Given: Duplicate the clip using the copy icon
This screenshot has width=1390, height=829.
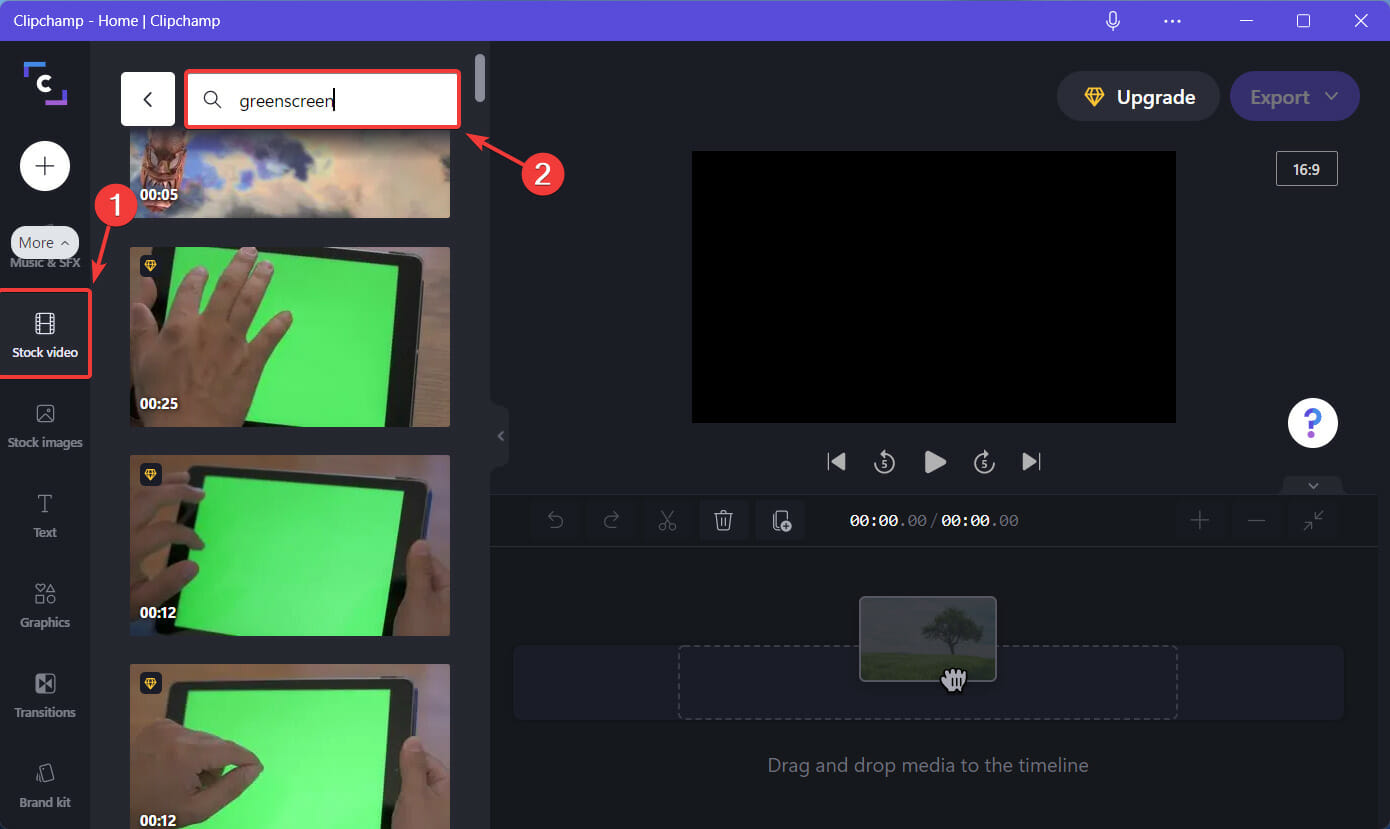Looking at the screenshot, I should point(780,520).
